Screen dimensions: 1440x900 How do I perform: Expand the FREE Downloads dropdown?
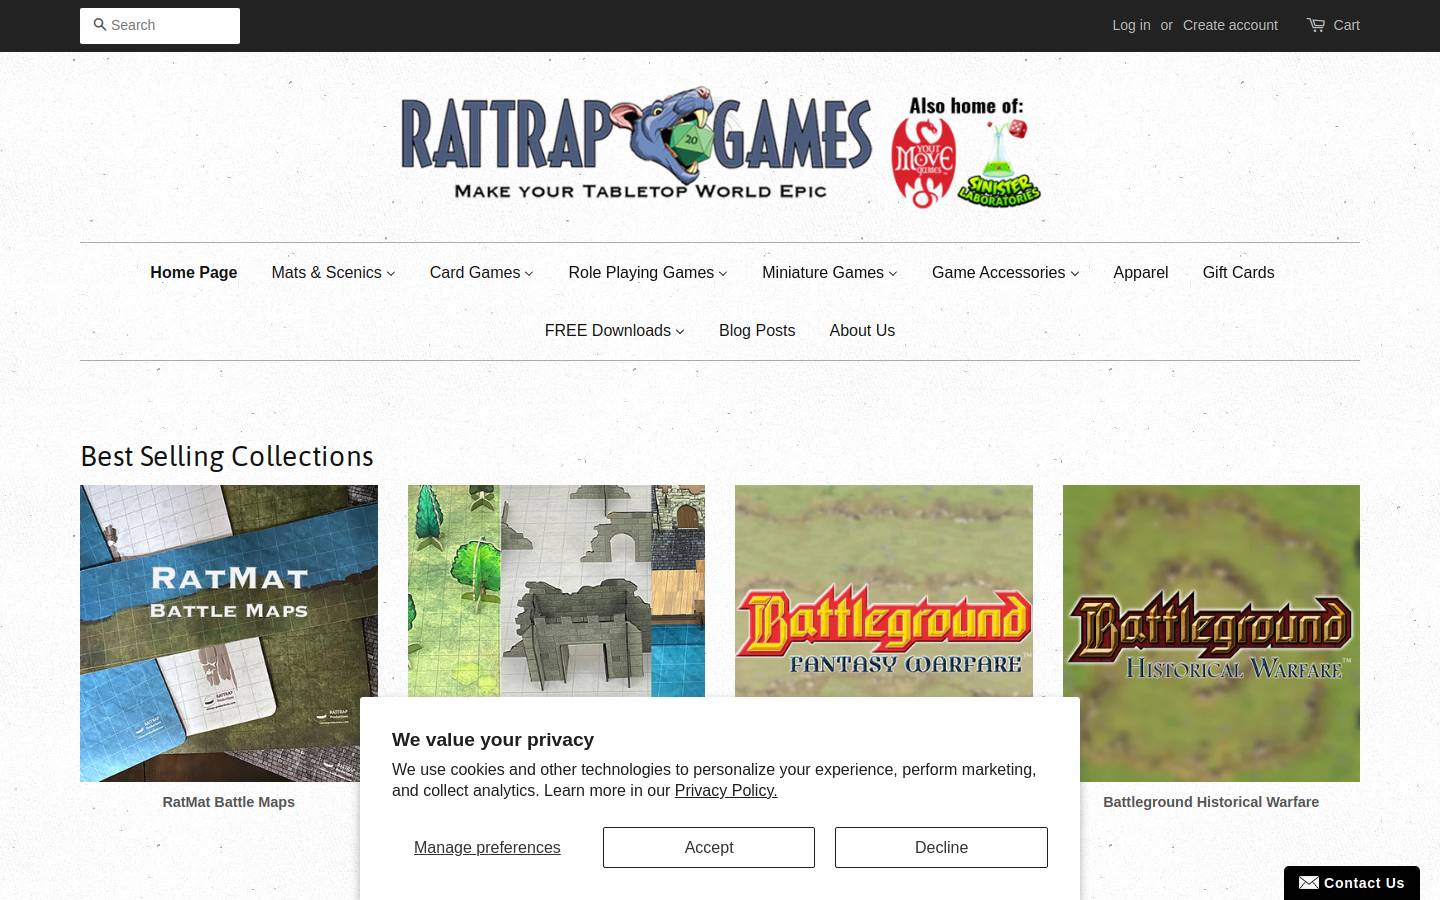pyautogui.click(x=615, y=330)
